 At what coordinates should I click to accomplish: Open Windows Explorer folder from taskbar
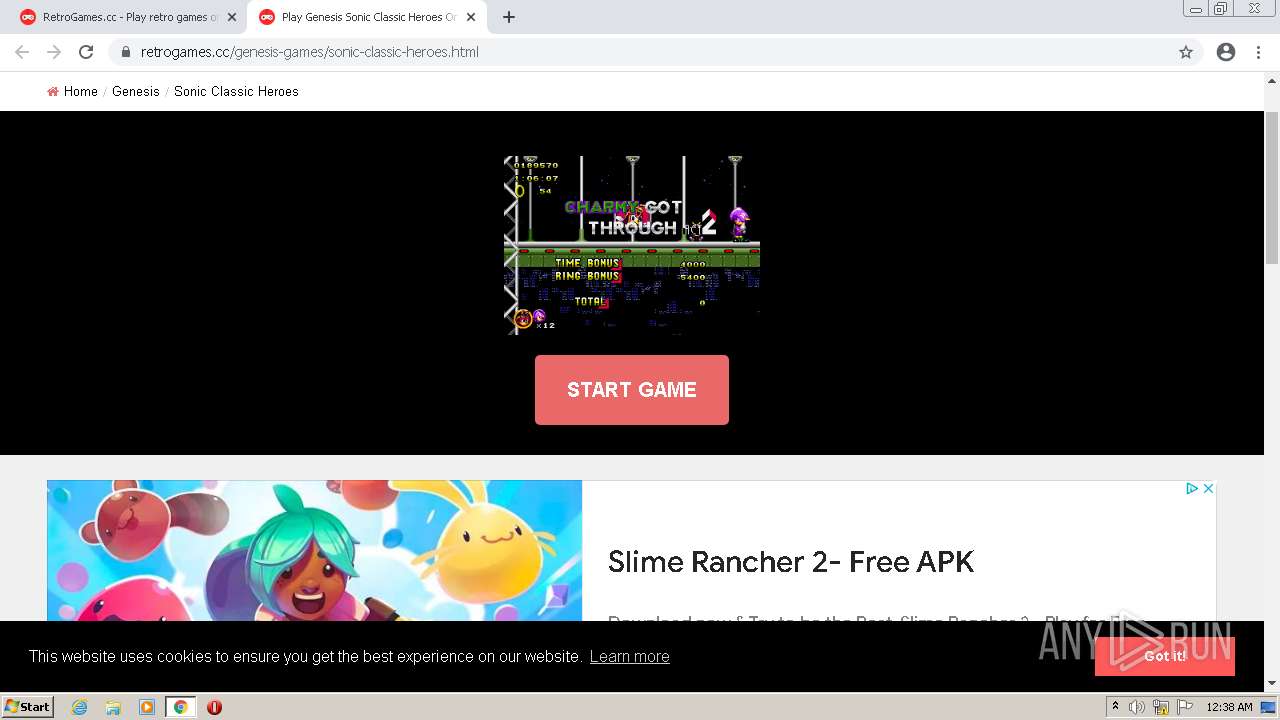pyautogui.click(x=113, y=707)
